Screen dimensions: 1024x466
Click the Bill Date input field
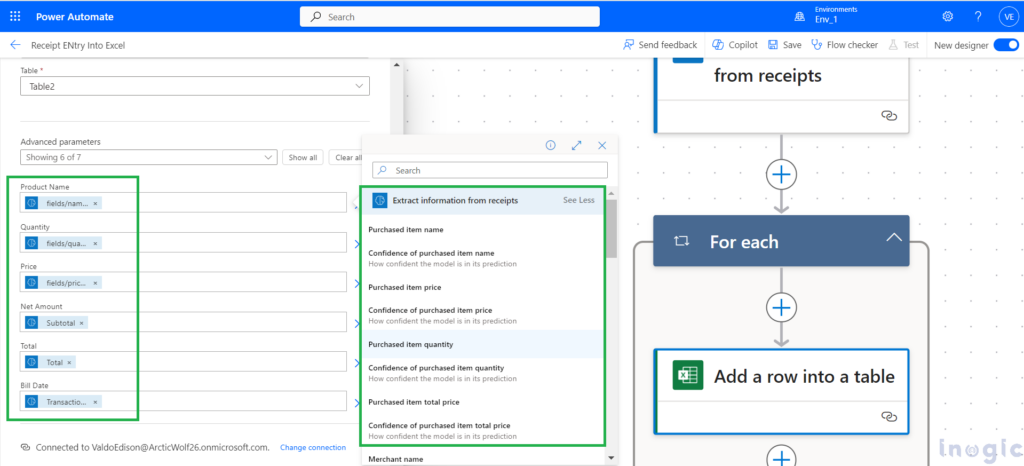(x=184, y=401)
